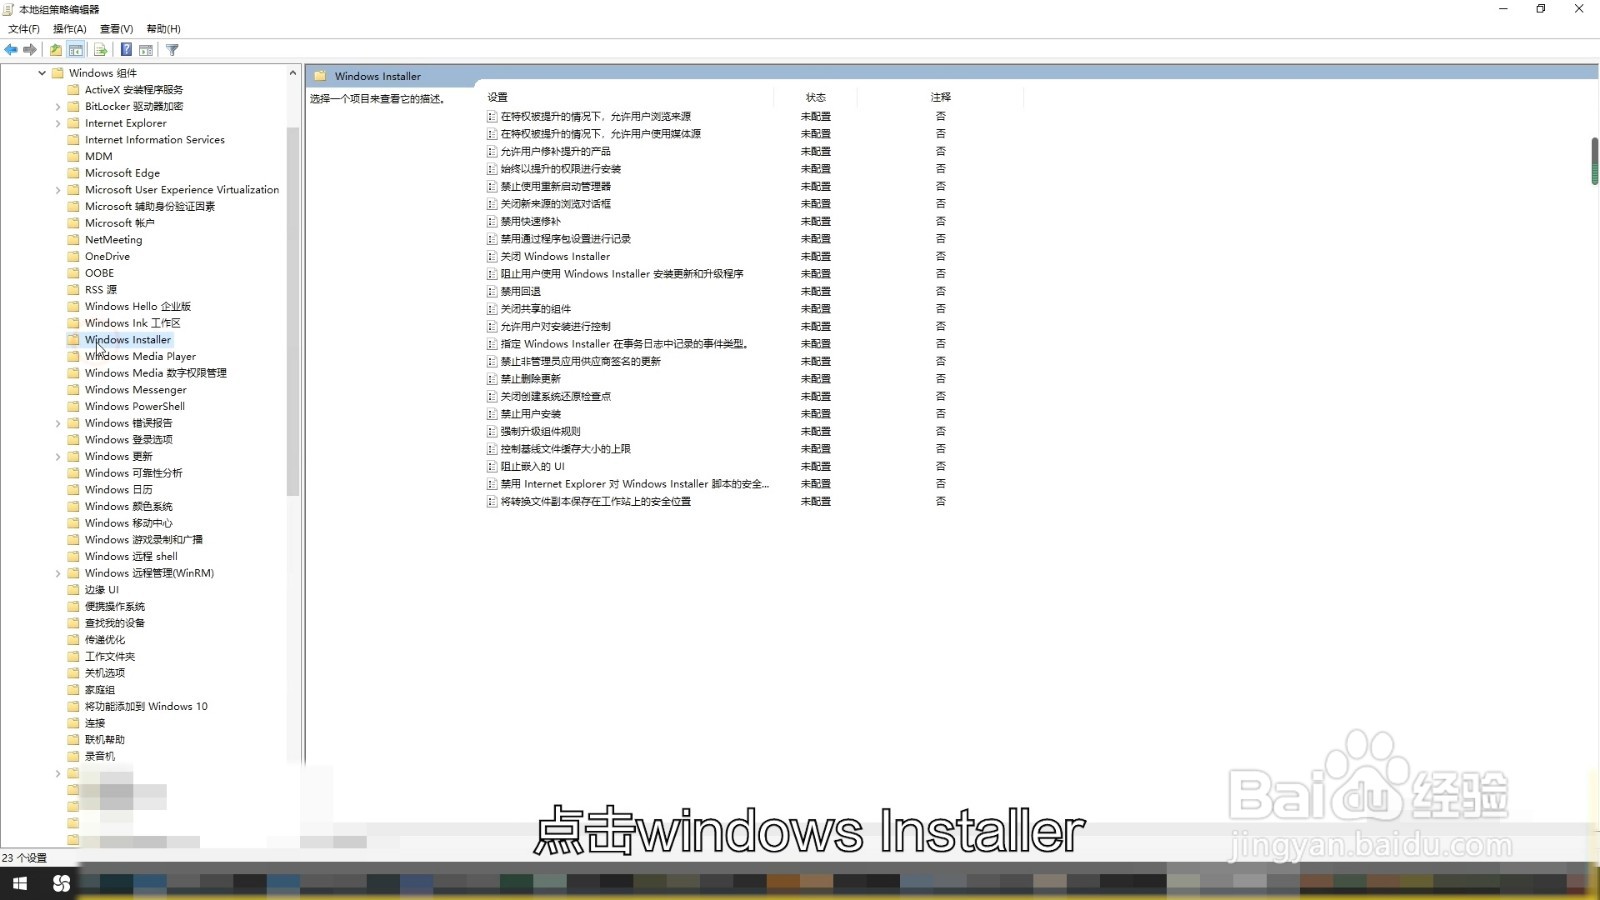Select Microsoft Edge folder in tree
The image size is (1600, 900).
coord(122,173)
